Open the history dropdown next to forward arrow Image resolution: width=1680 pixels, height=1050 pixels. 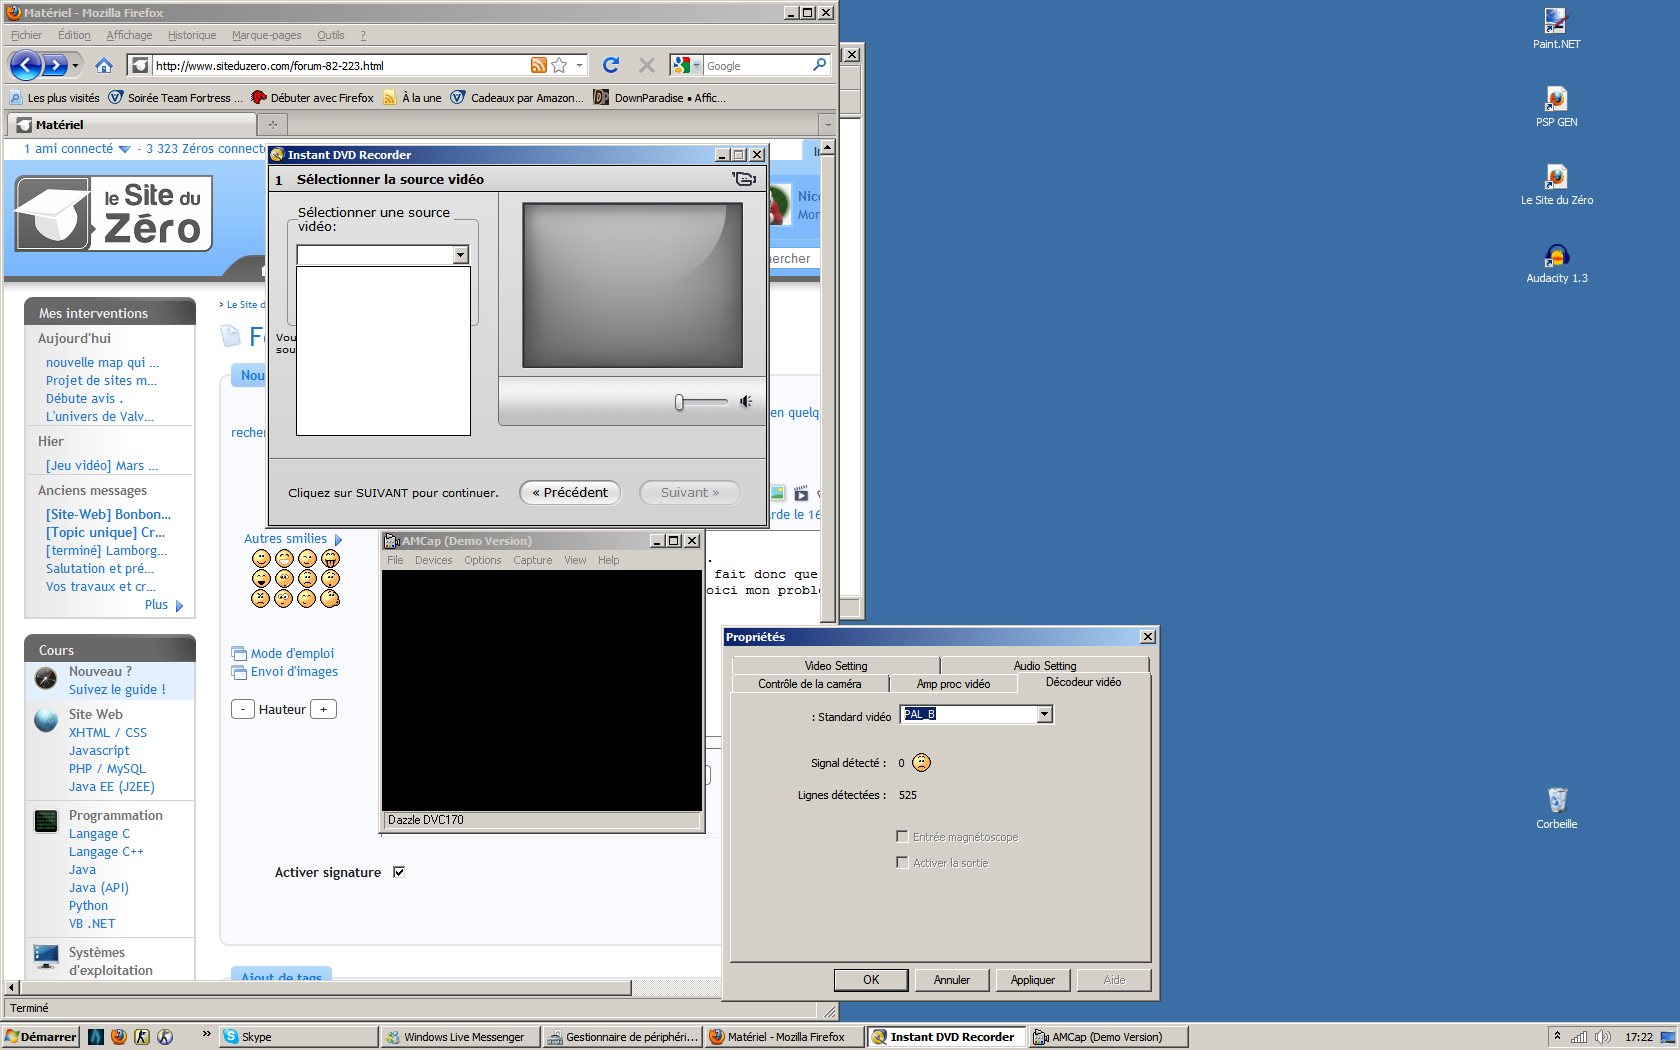click(76, 66)
